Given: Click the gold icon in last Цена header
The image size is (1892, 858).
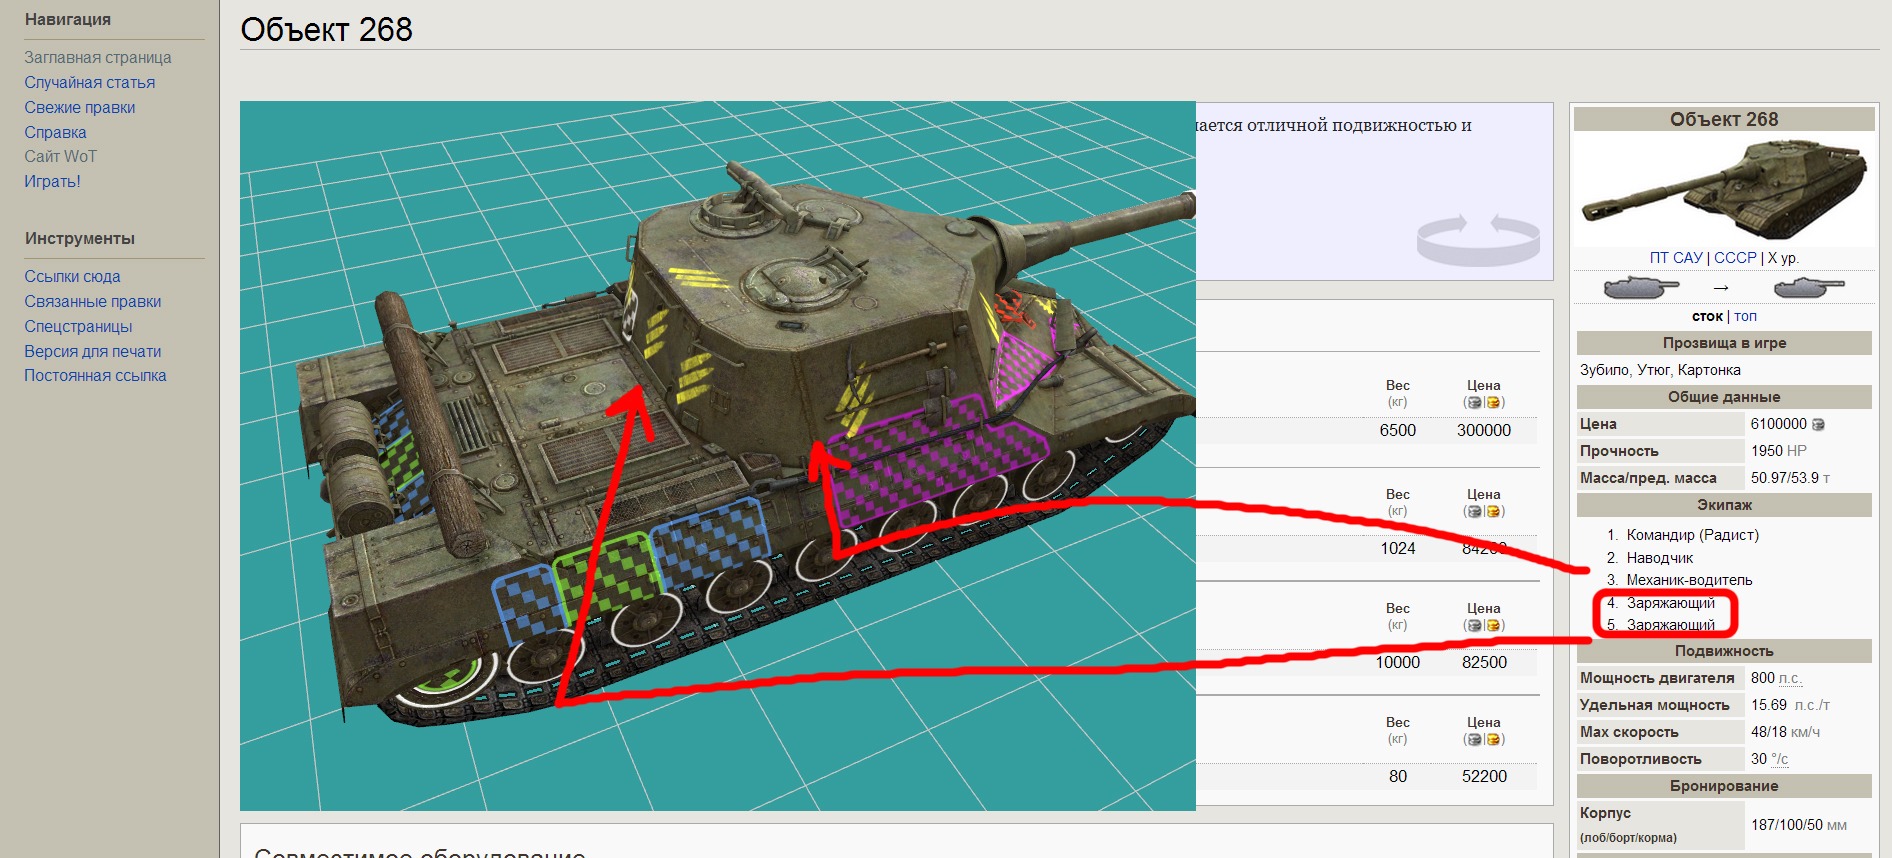Looking at the screenshot, I should pos(1493,740).
